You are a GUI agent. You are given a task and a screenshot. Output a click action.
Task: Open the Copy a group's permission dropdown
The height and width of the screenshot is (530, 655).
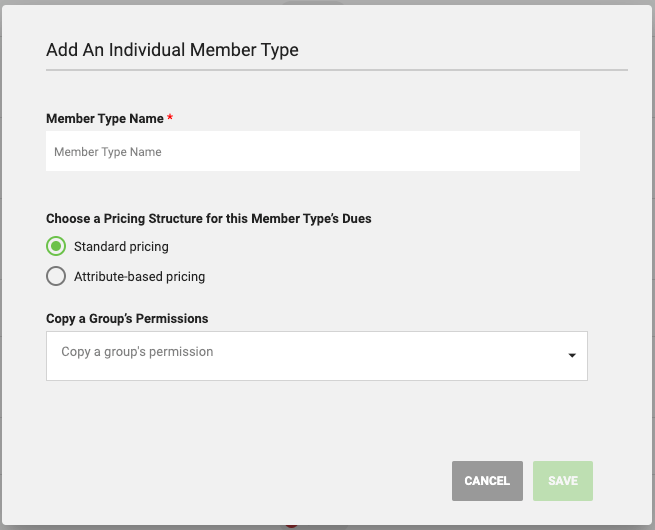point(316,356)
